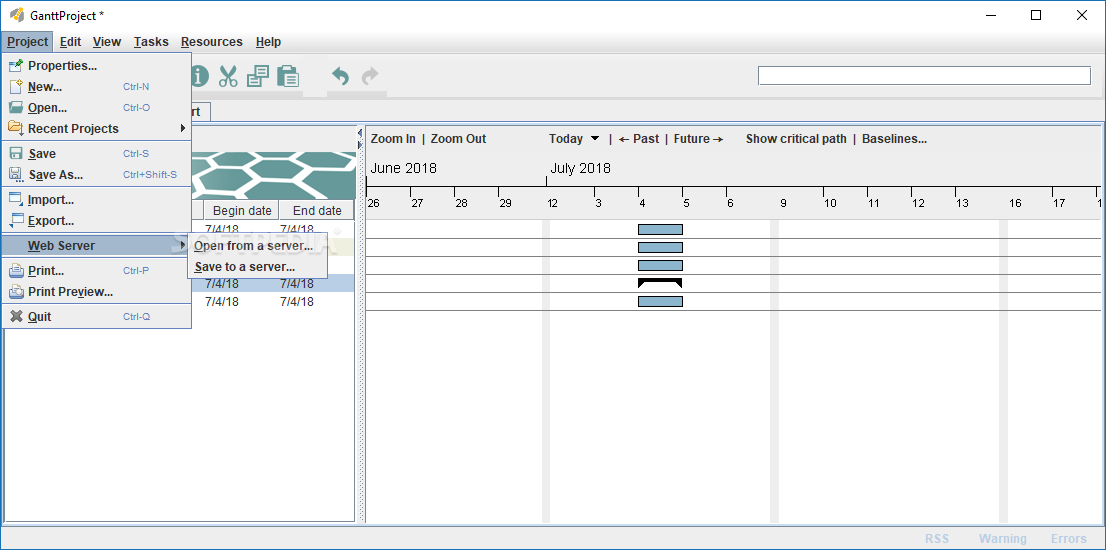Click the end date in highlighted task row
This screenshot has height=550, width=1106.
click(297, 283)
